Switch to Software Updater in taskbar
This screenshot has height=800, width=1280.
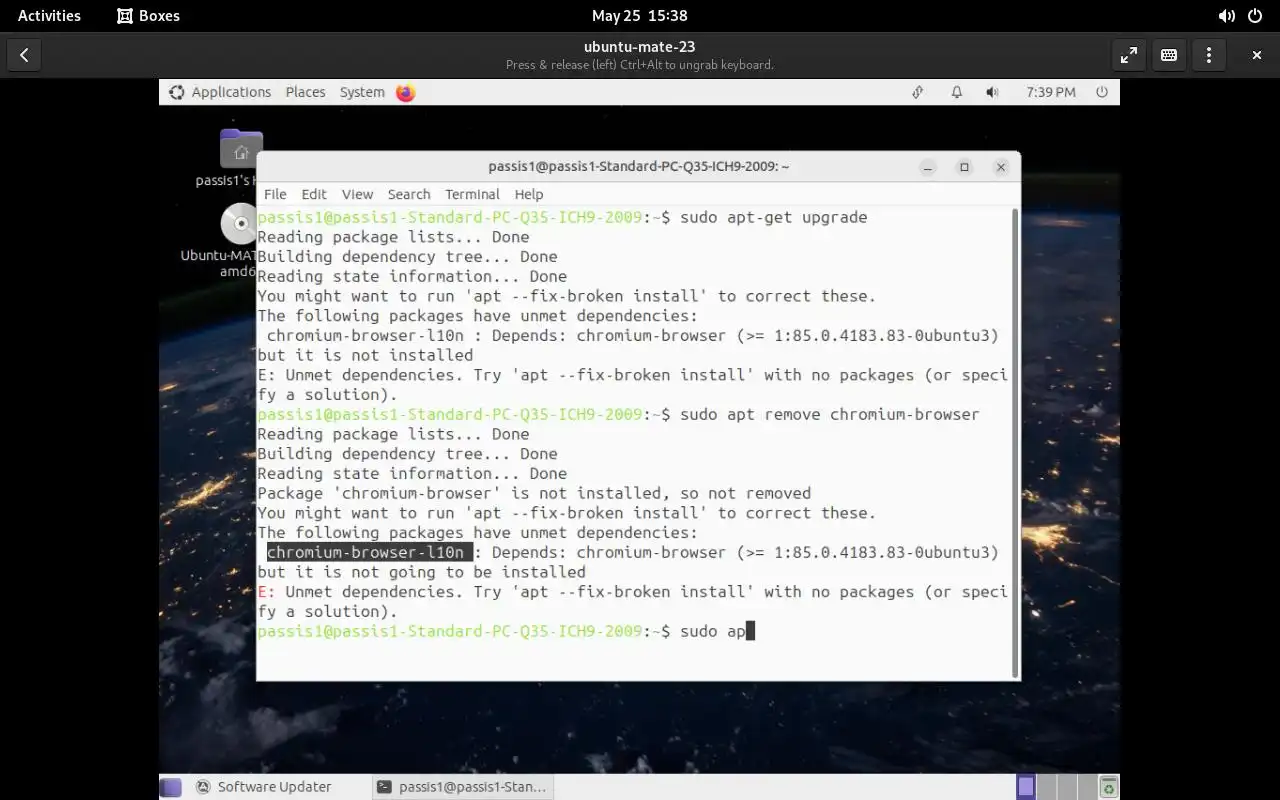point(264,787)
